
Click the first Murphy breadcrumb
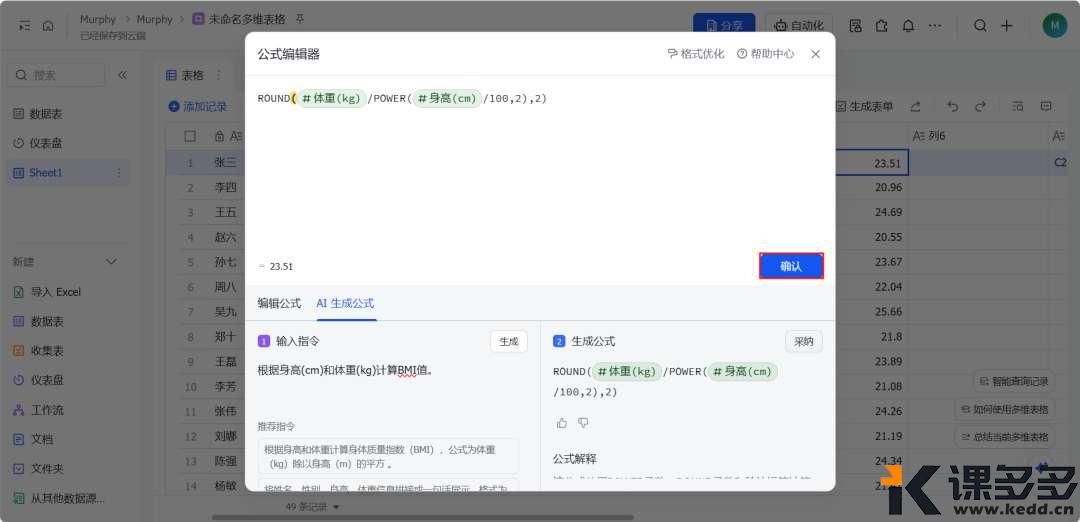click(x=98, y=19)
